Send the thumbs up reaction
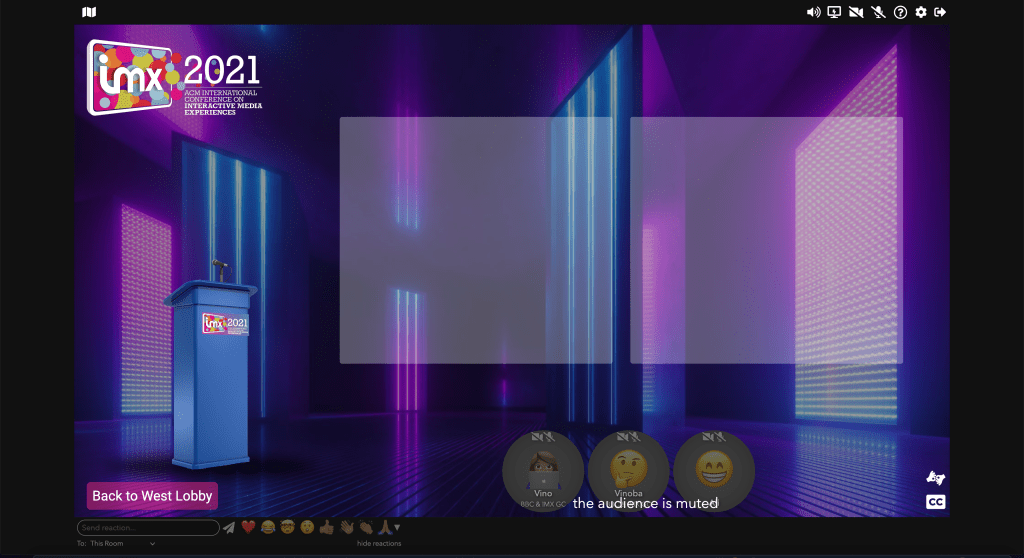 (x=326, y=527)
